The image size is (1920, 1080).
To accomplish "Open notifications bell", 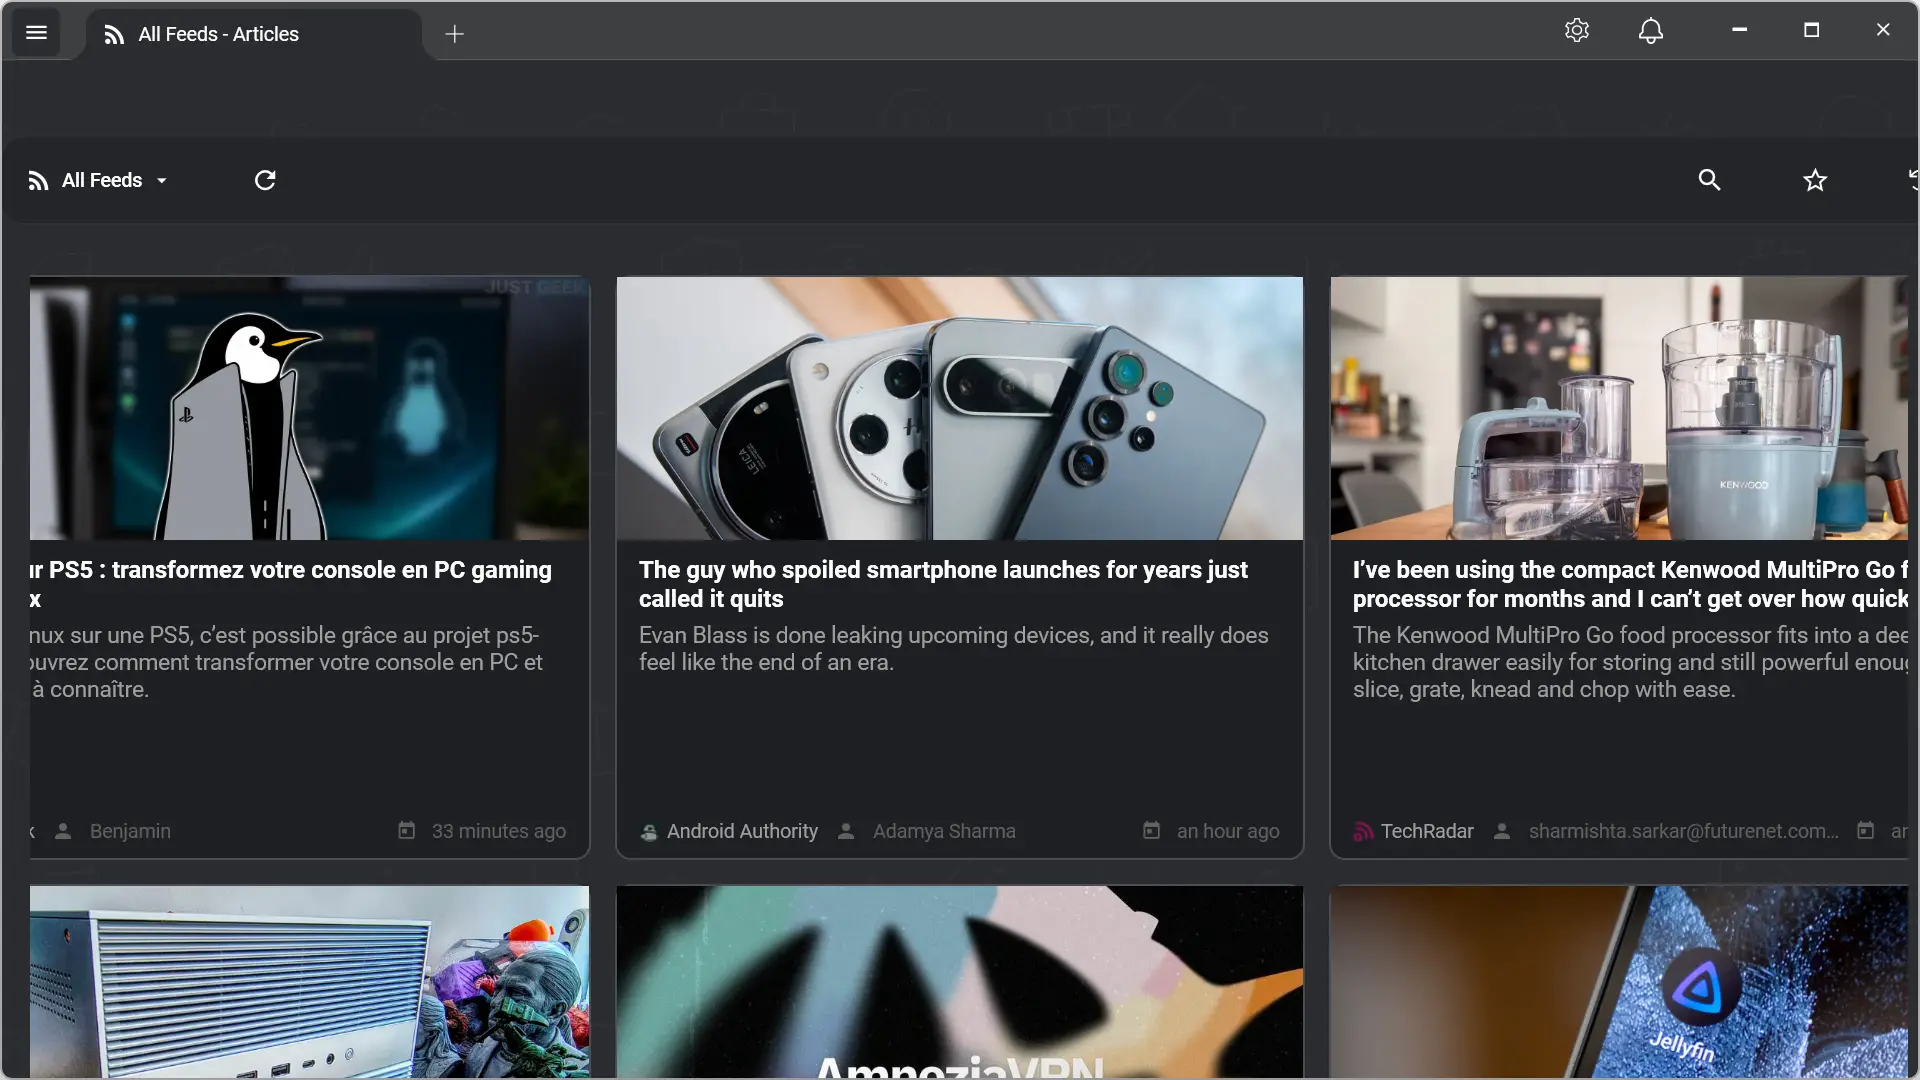I will pyautogui.click(x=1651, y=31).
